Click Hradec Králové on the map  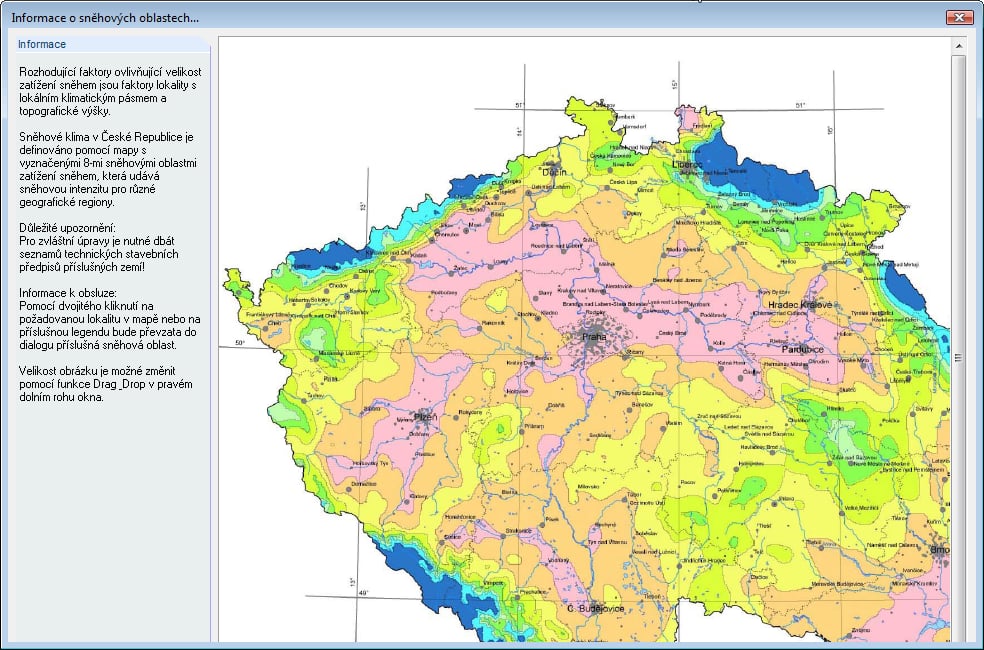pyautogui.click(x=800, y=305)
